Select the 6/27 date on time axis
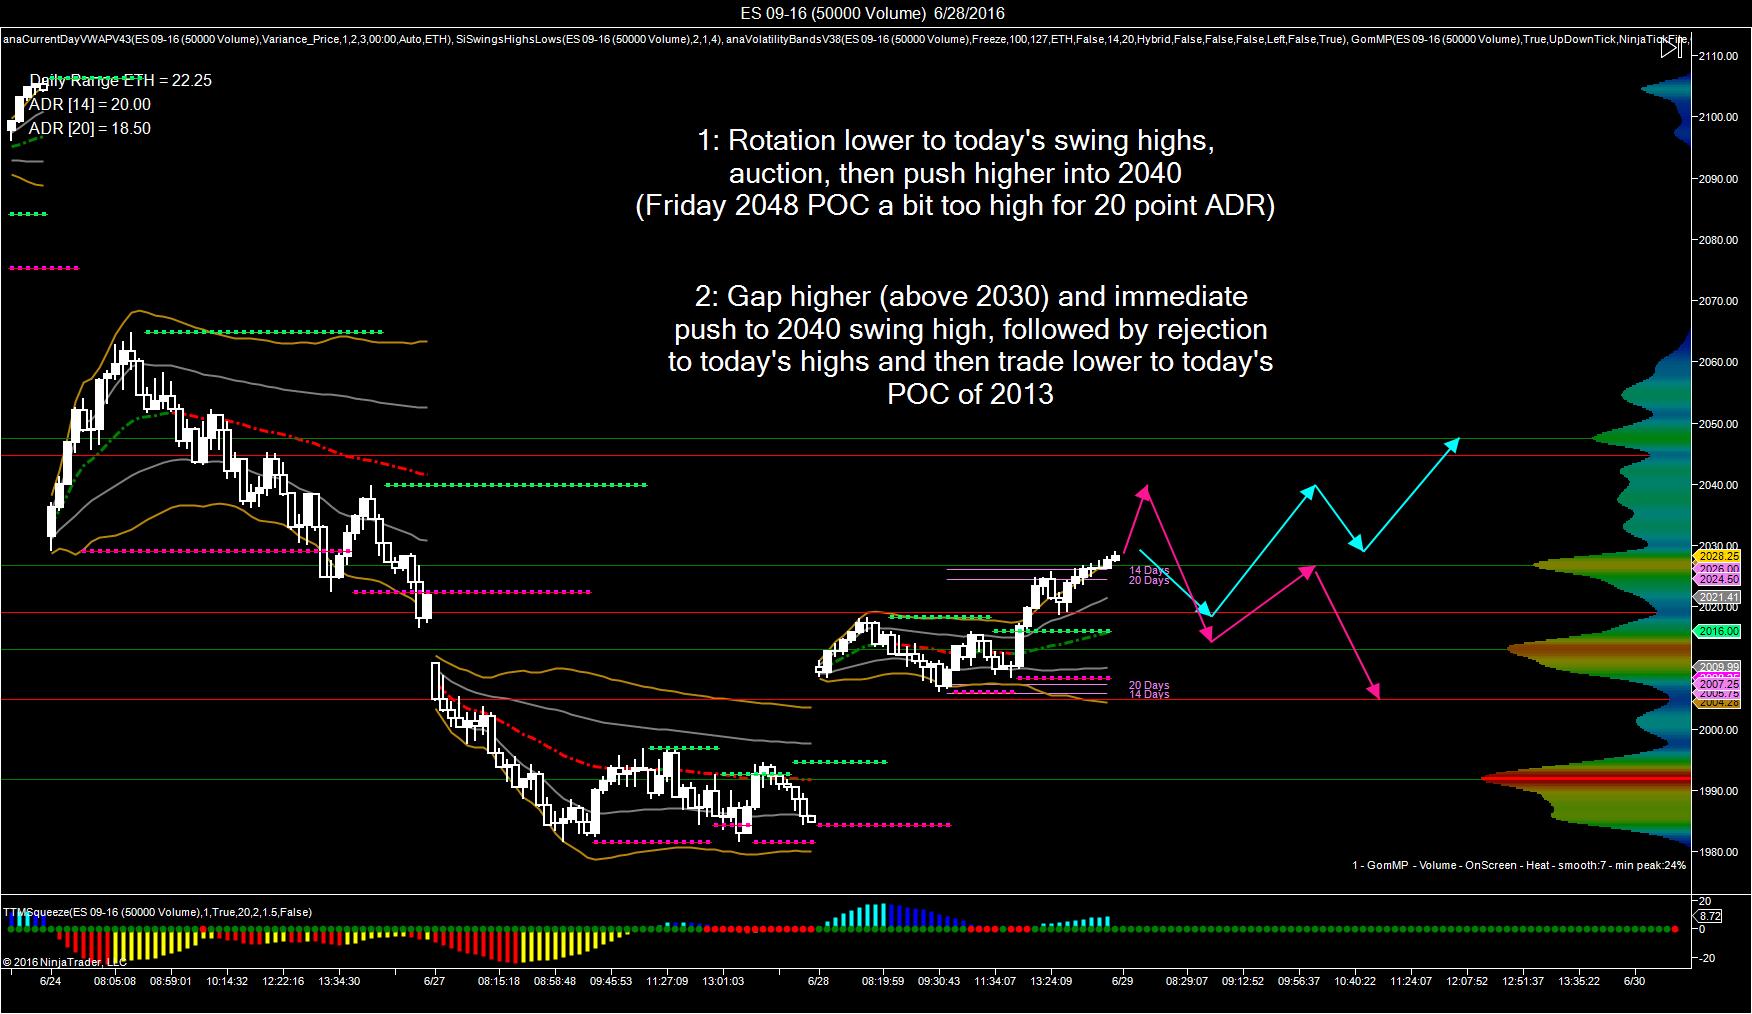The image size is (1752, 1014). [434, 981]
